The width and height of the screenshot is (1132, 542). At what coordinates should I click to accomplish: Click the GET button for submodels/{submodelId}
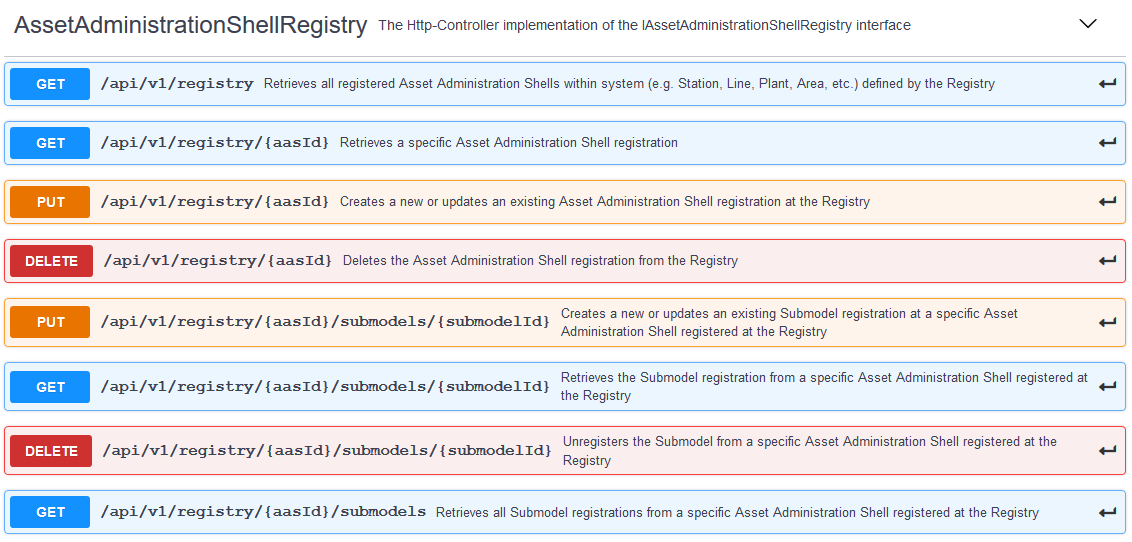[50, 387]
